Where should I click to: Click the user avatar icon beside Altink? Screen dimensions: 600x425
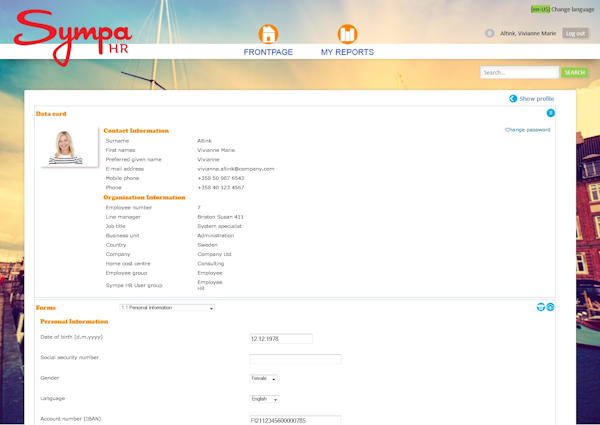(x=489, y=33)
